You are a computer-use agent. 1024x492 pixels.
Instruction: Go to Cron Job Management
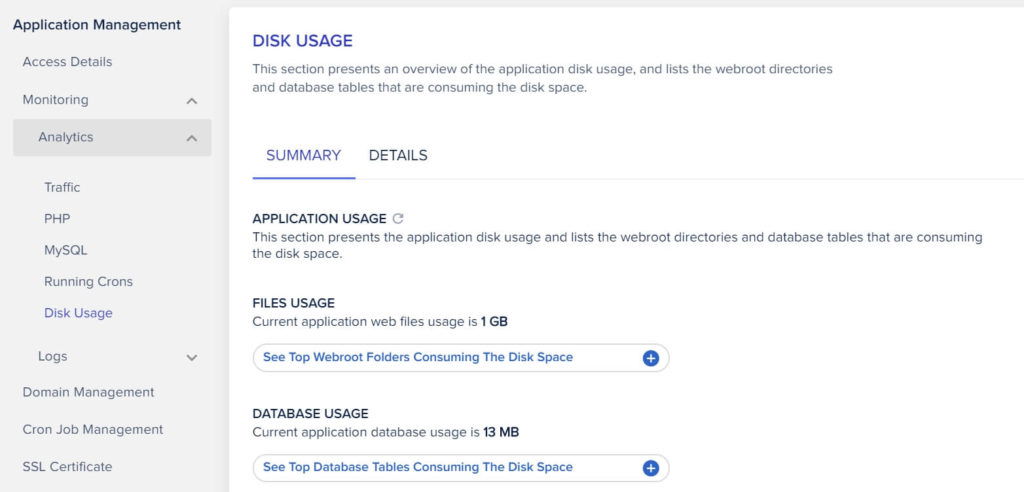point(93,430)
